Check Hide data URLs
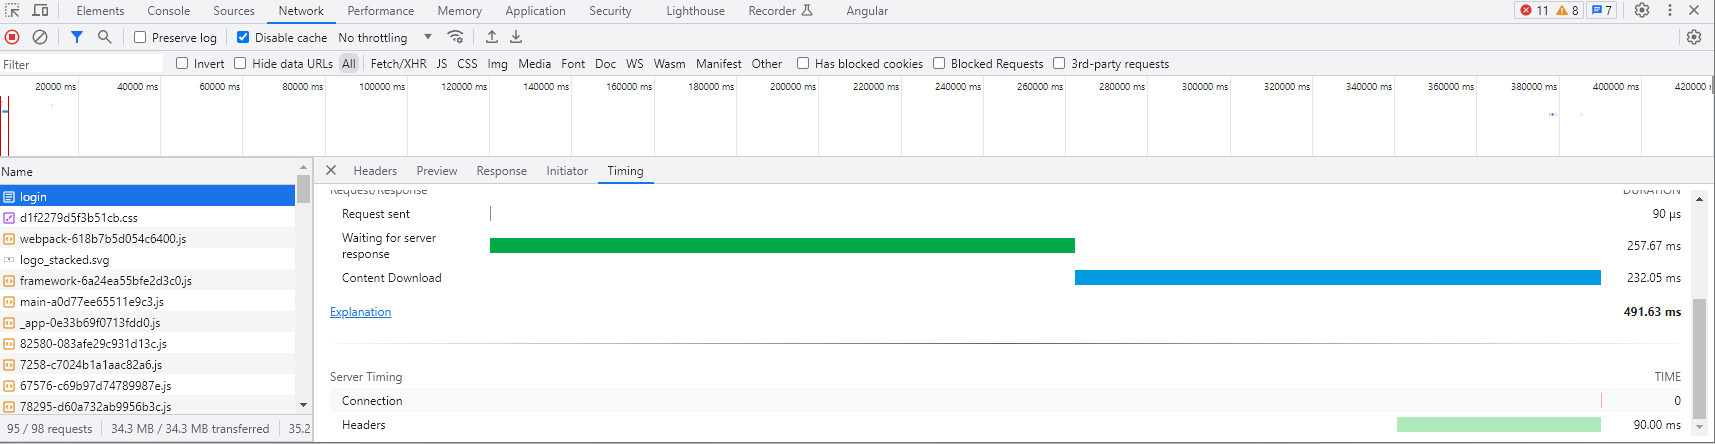The width and height of the screenshot is (1715, 444). click(x=240, y=63)
